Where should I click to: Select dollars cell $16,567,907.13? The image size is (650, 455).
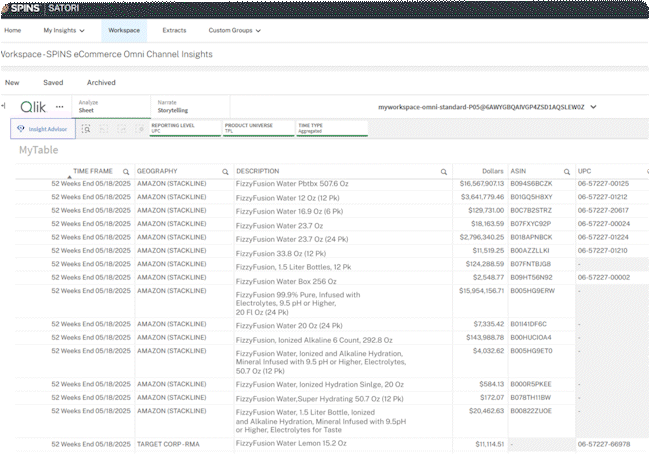(482, 184)
